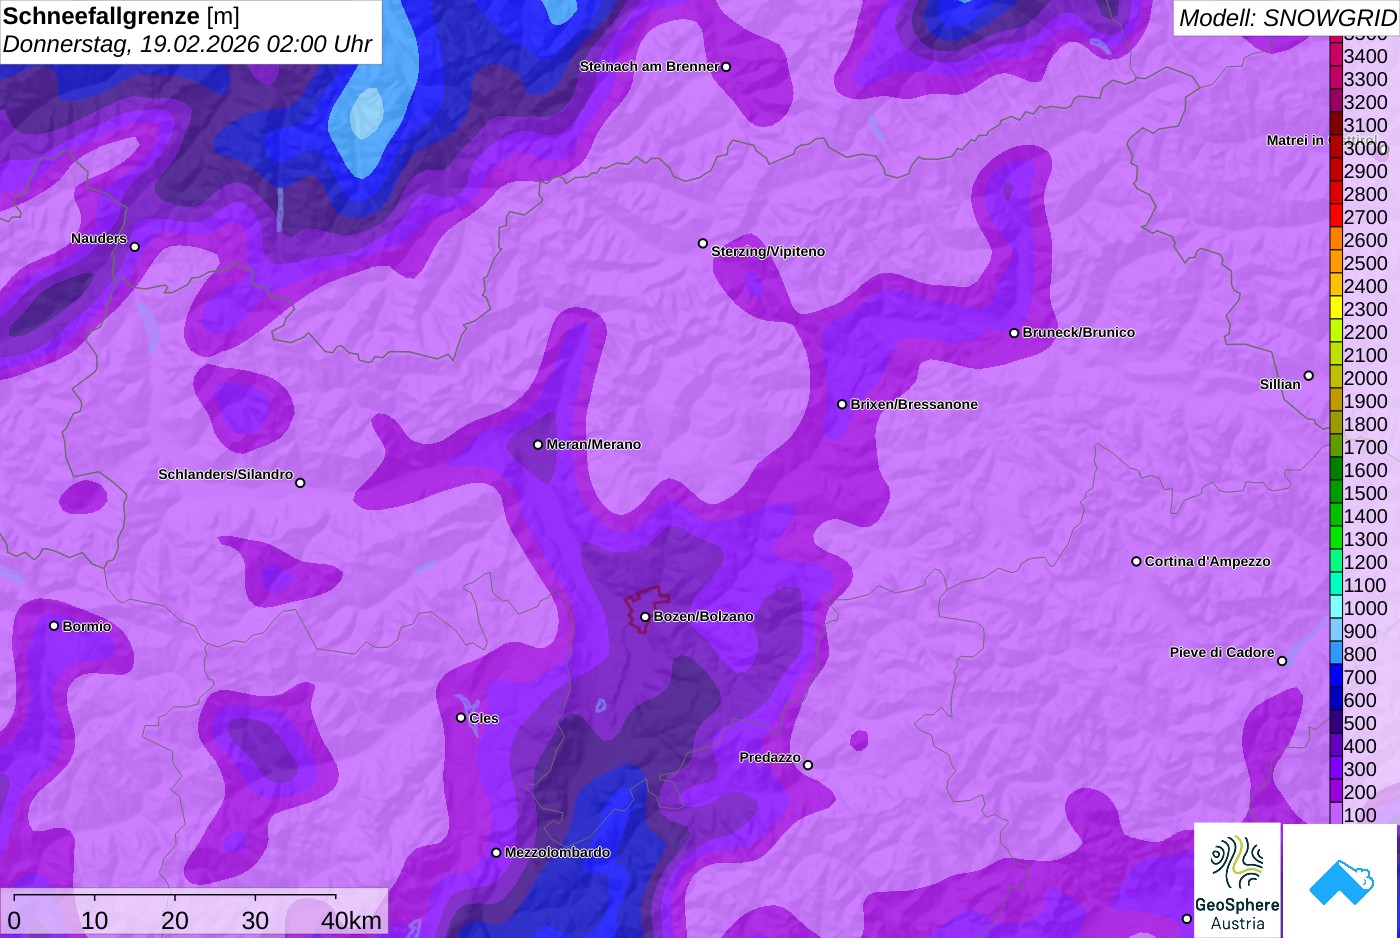Select the Cortina d'Ampezzo marker
The image size is (1400, 938).
point(1136,562)
